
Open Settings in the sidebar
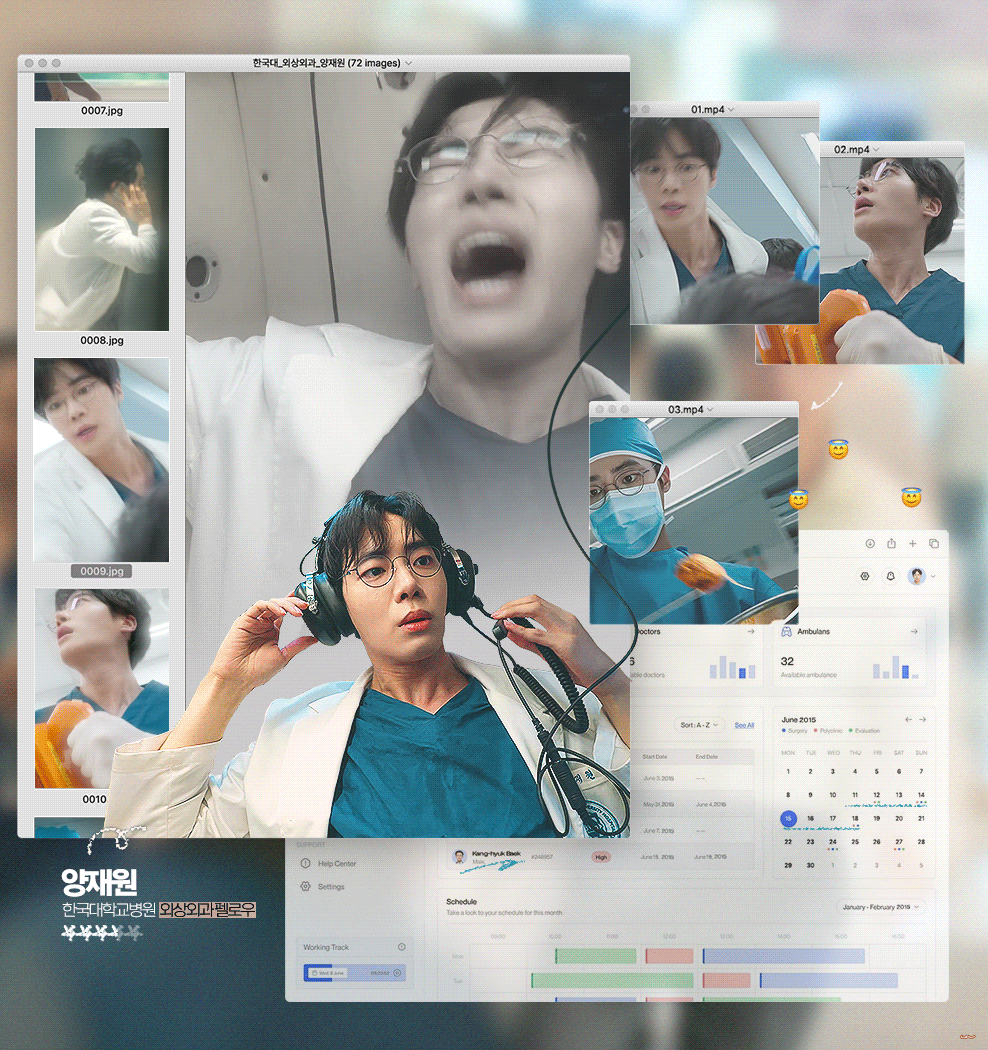330,887
